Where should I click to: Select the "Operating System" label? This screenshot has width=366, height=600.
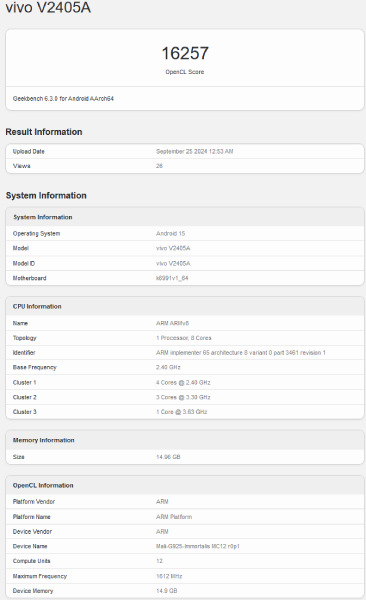[36, 234]
